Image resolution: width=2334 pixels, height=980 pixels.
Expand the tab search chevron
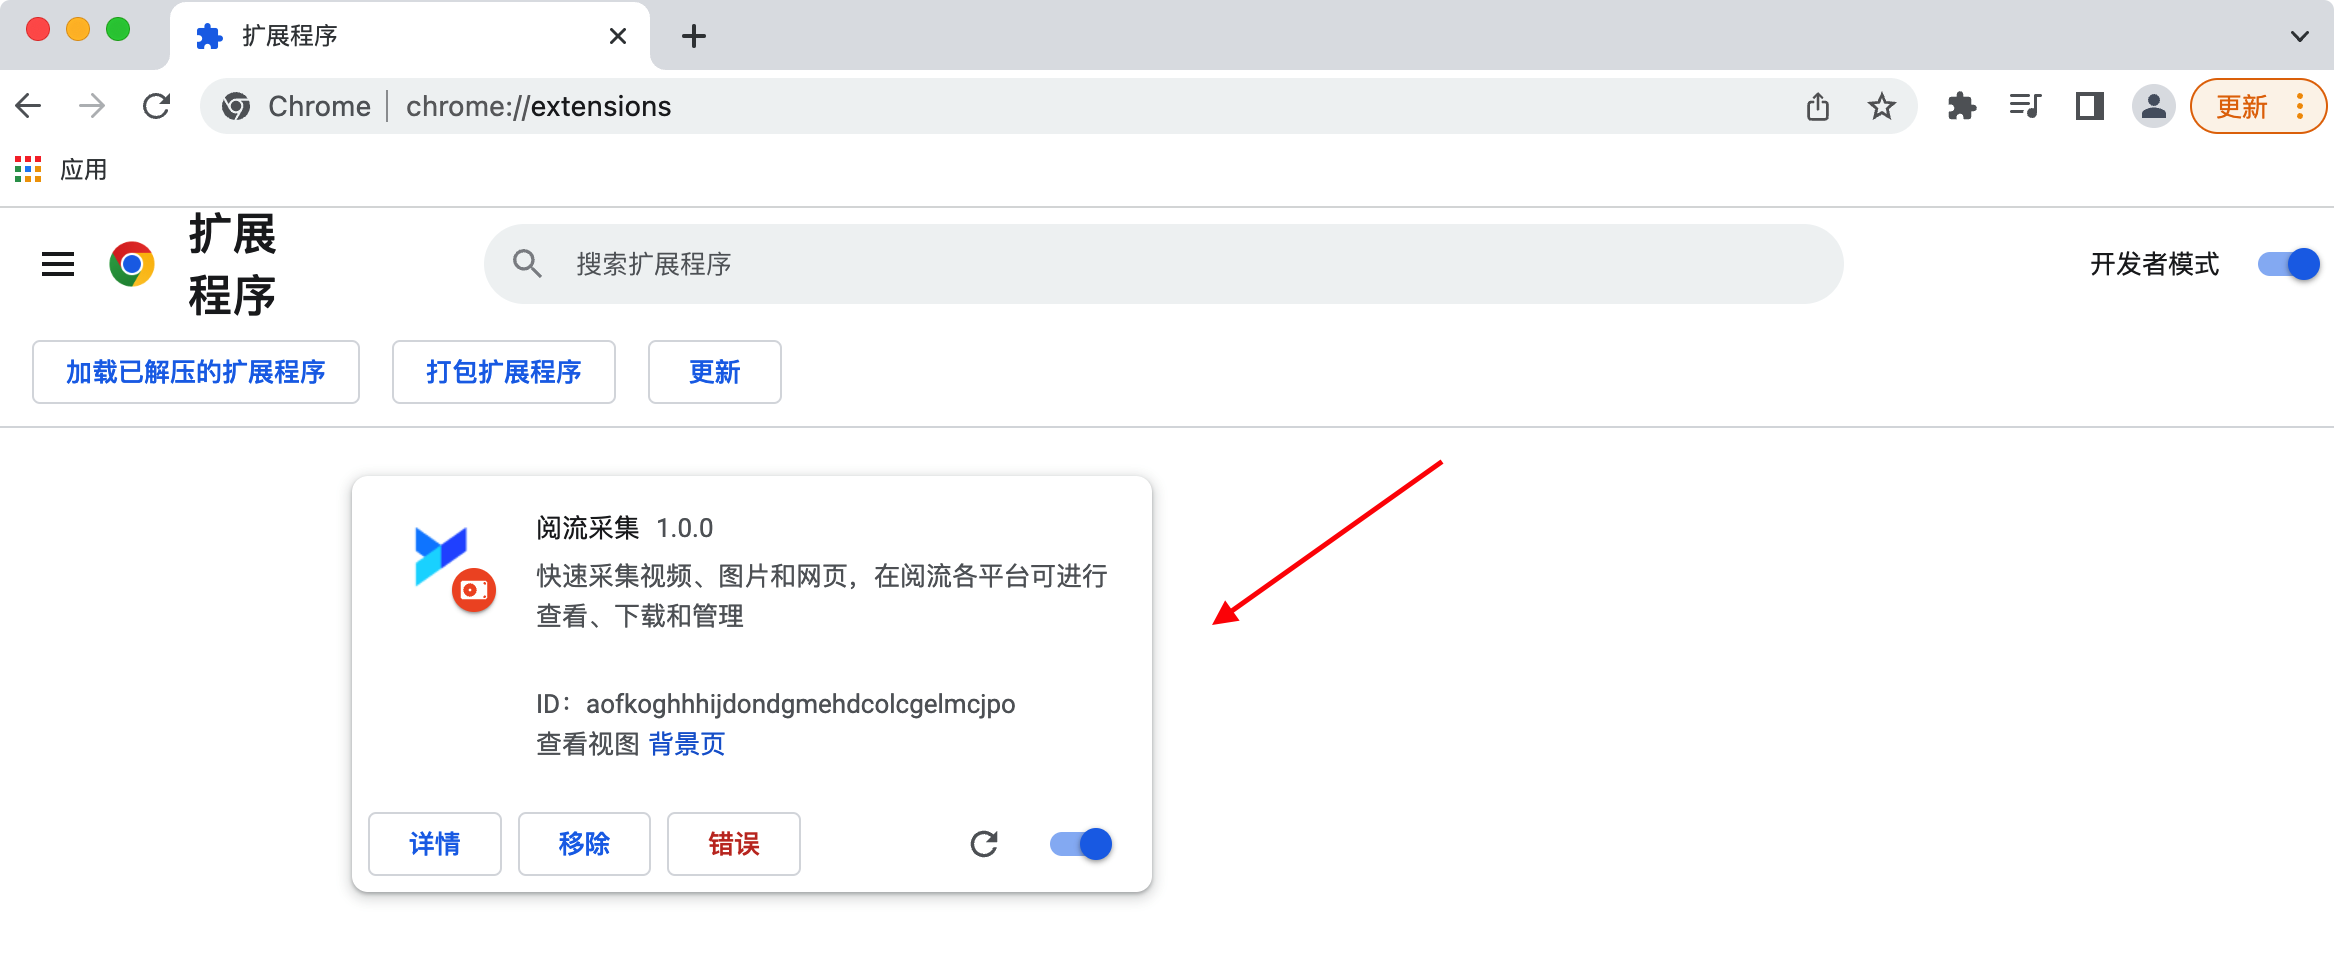coord(2299,37)
